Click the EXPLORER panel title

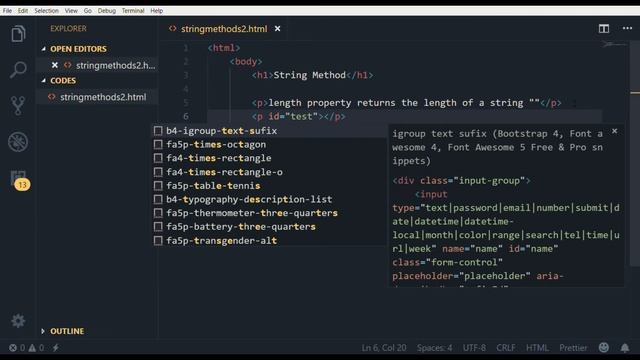pyautogui.click(x=68, y=29)
